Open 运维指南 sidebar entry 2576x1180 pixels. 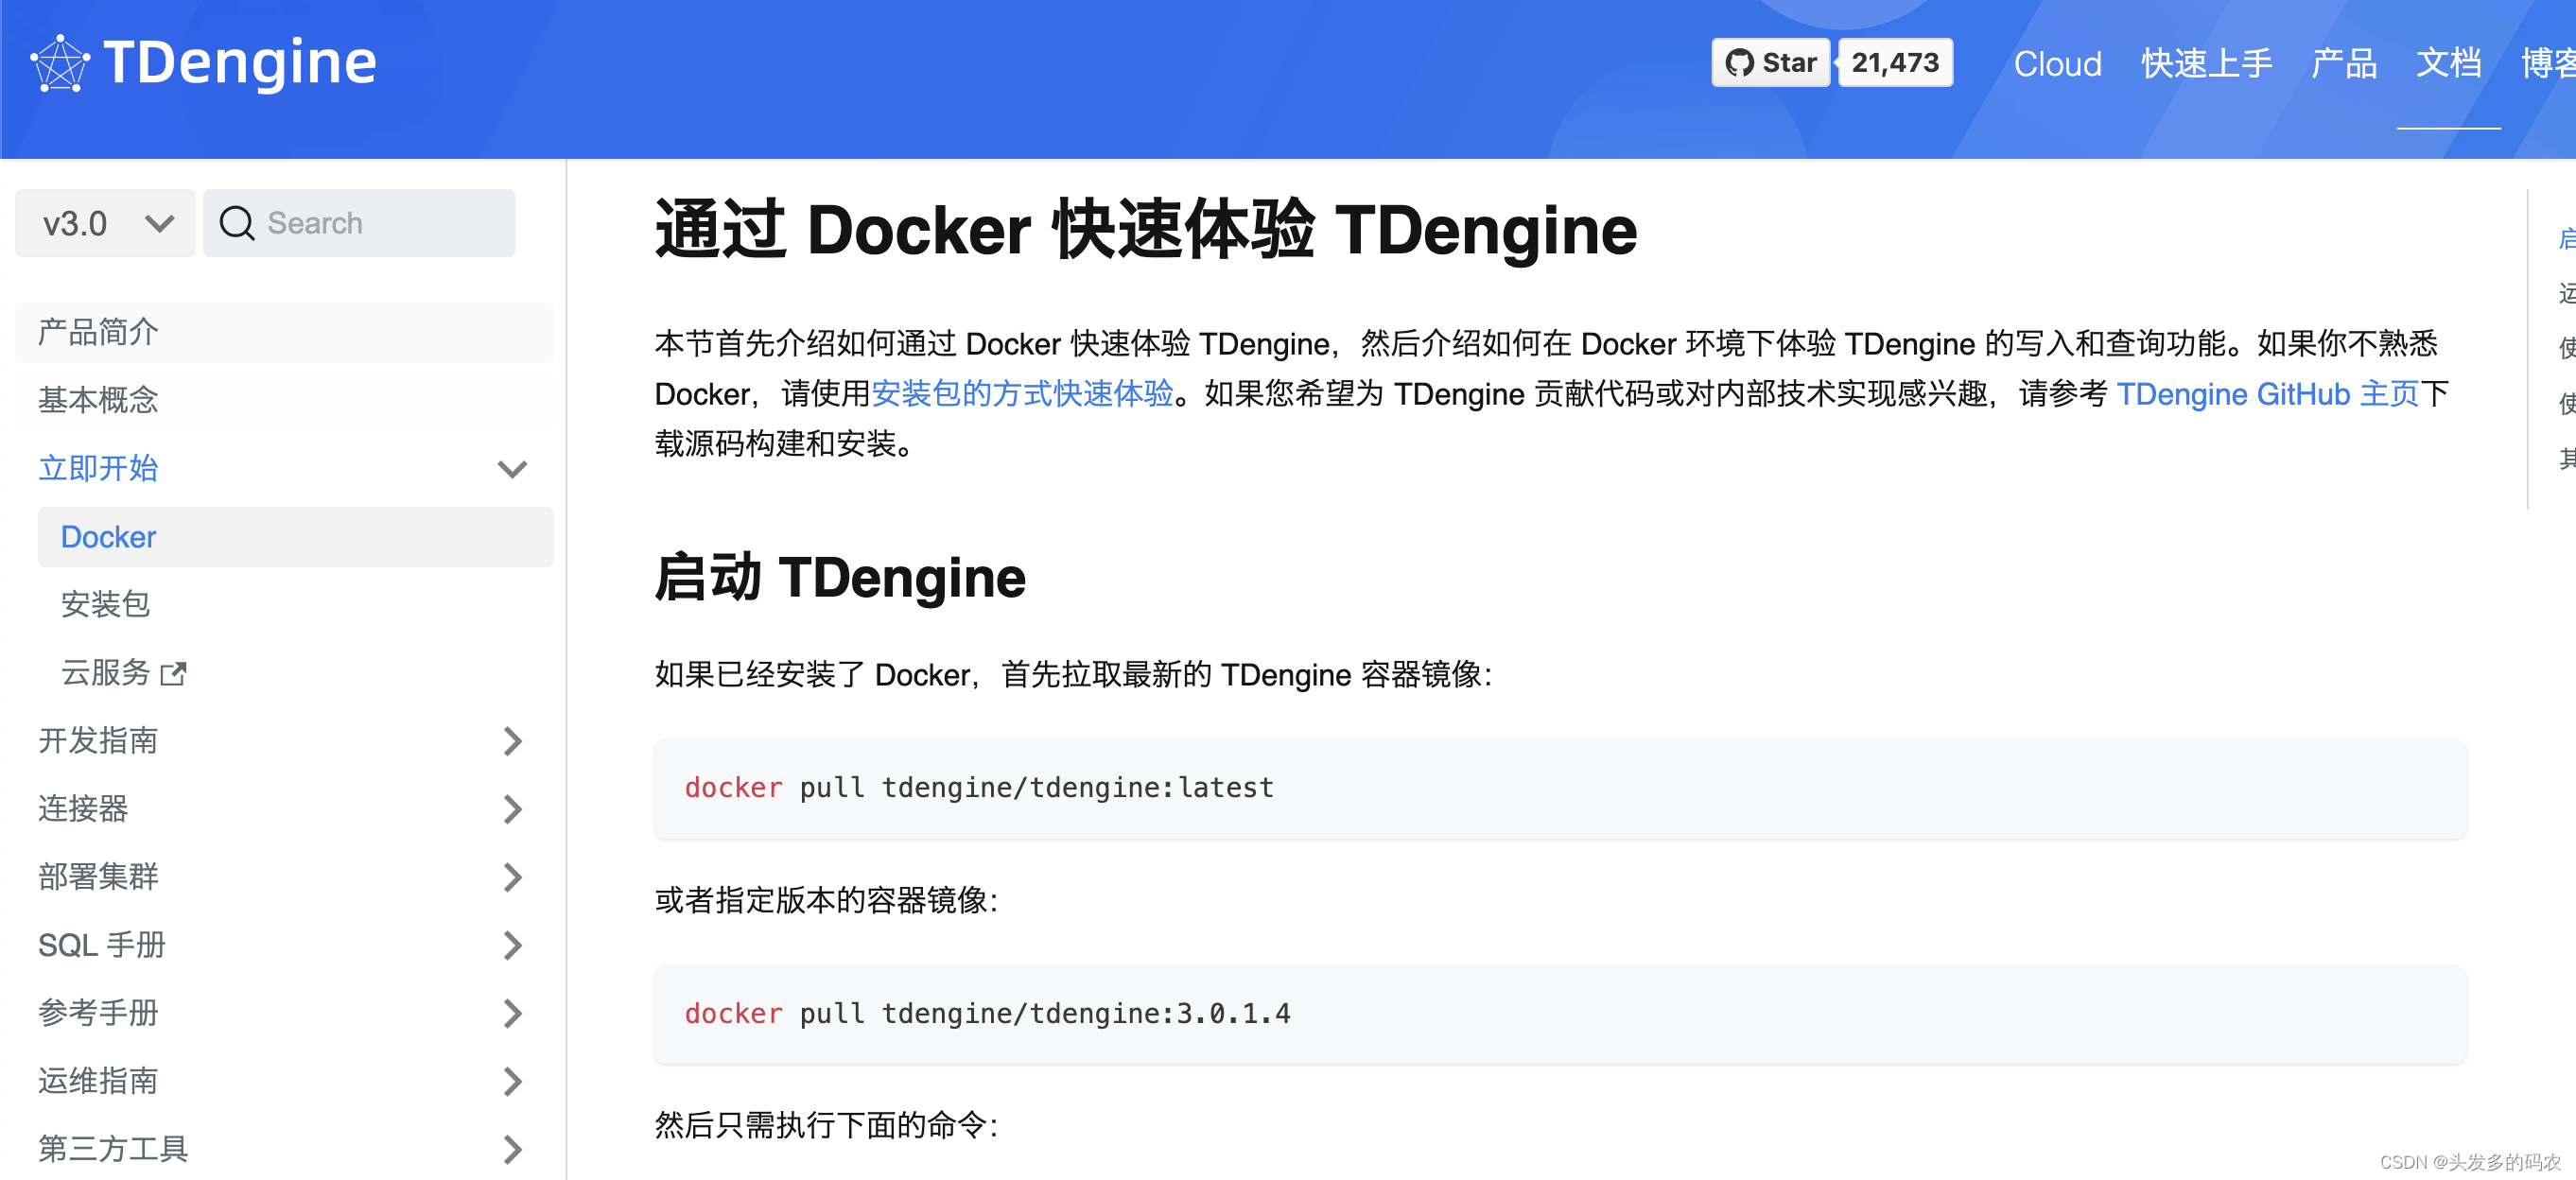(x=98, y=1080)
